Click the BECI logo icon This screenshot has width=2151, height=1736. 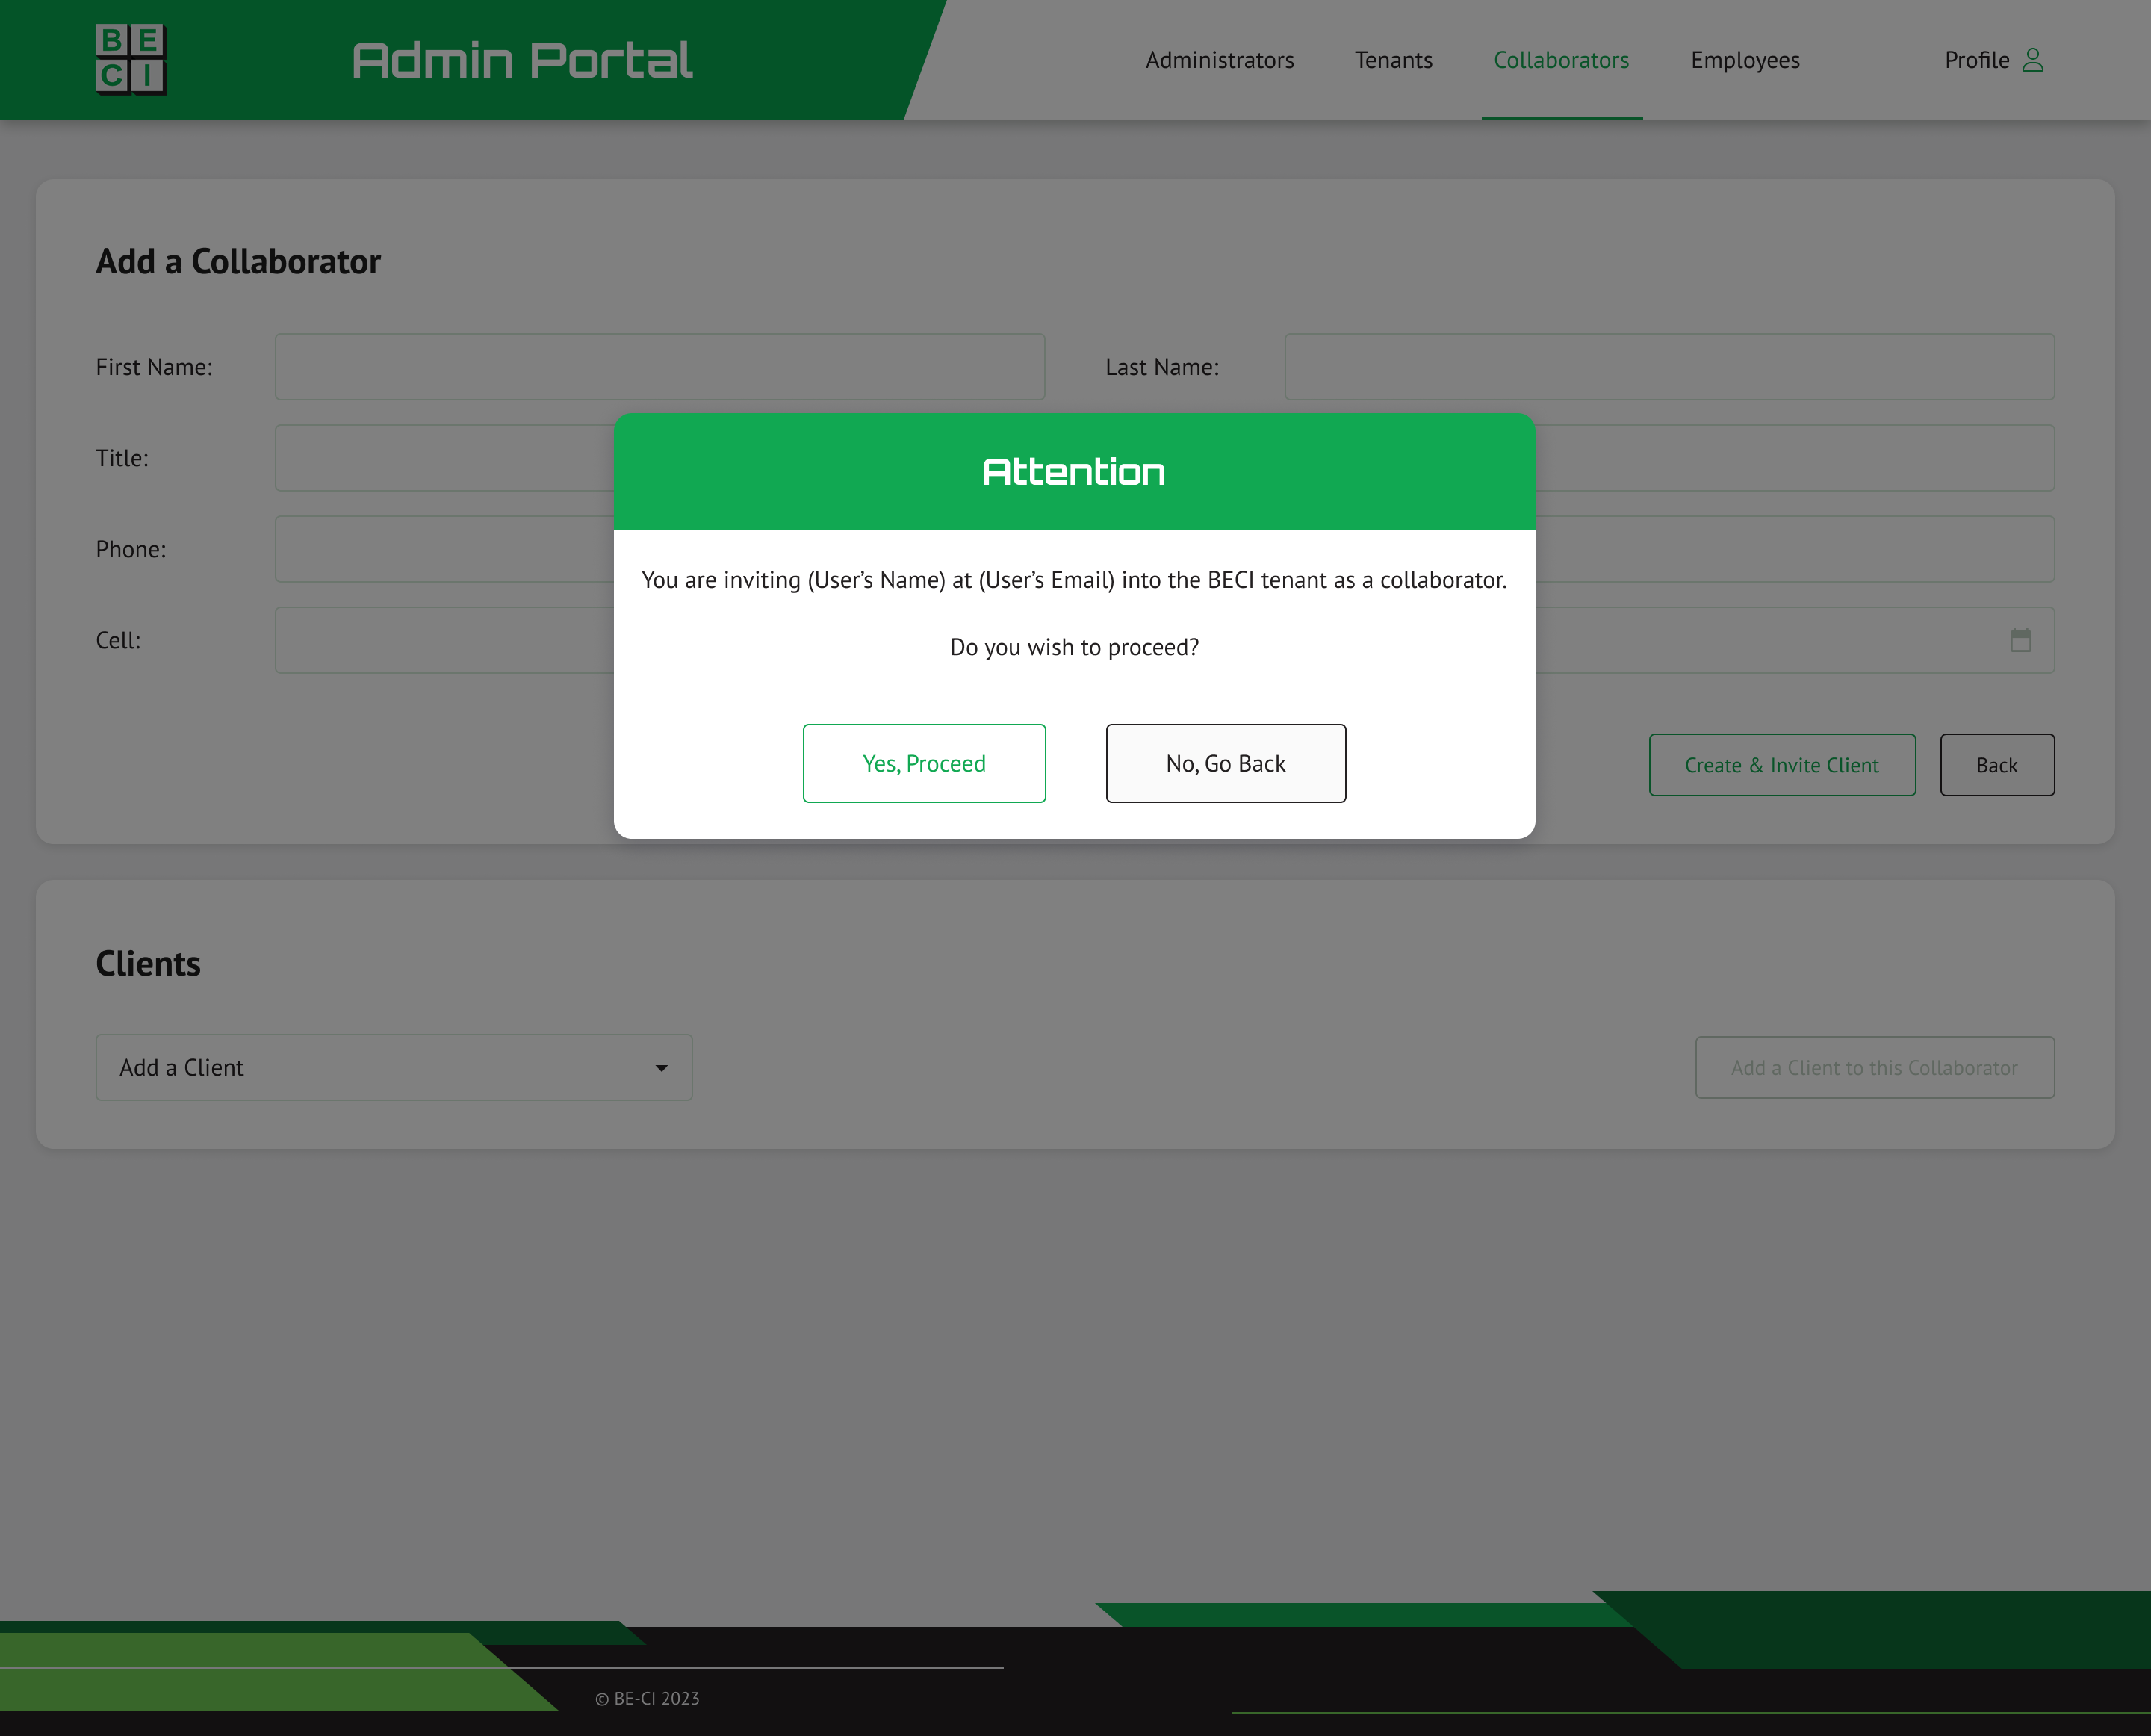[131, 59]
